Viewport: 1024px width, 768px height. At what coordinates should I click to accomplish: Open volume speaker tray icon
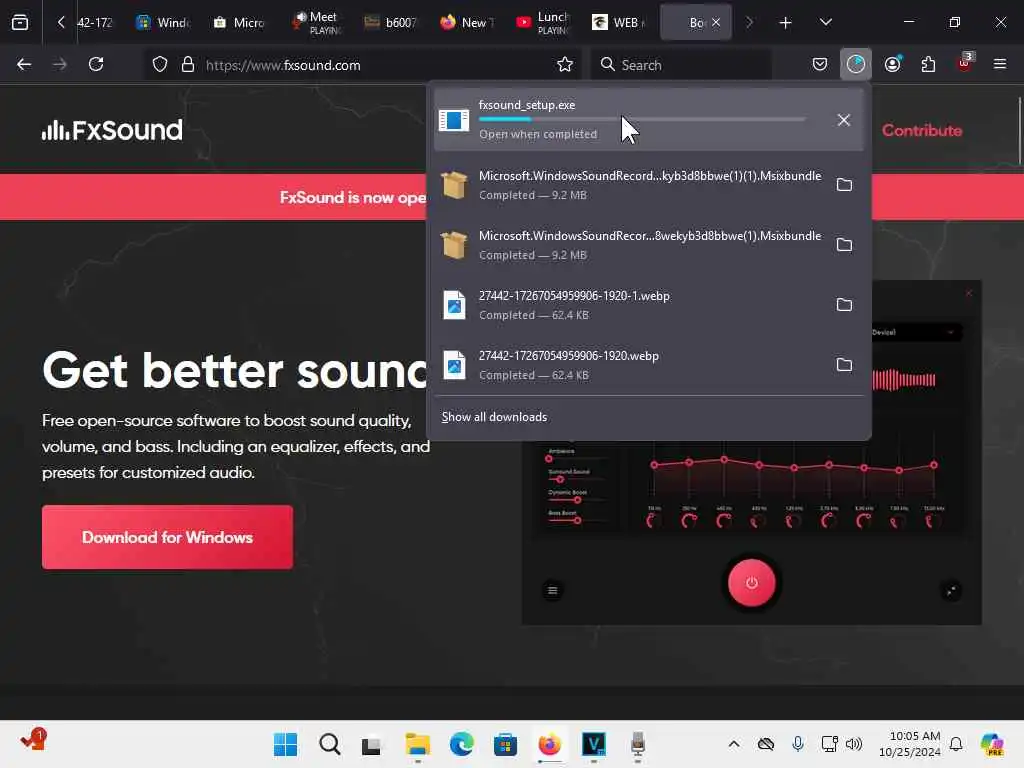pyautogui.click(x=854, y=744)
